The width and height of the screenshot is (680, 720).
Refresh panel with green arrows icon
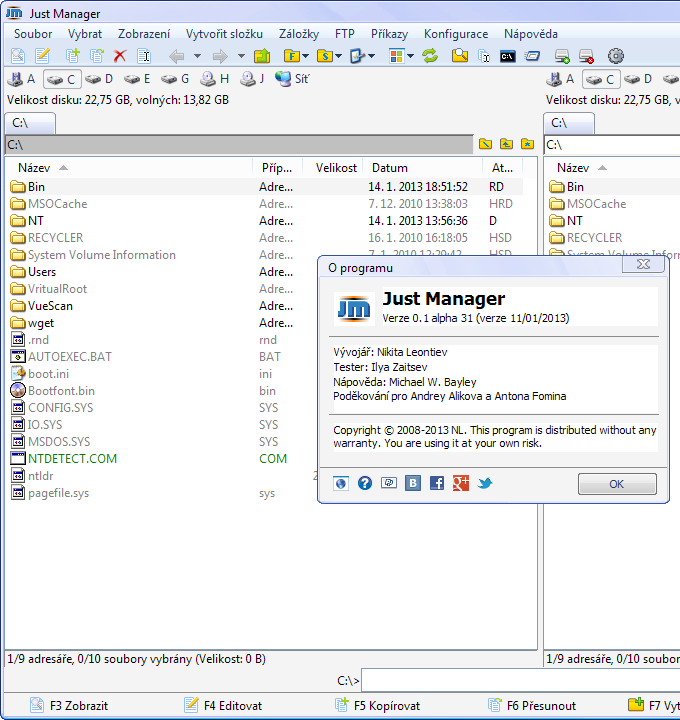point(430,56)
